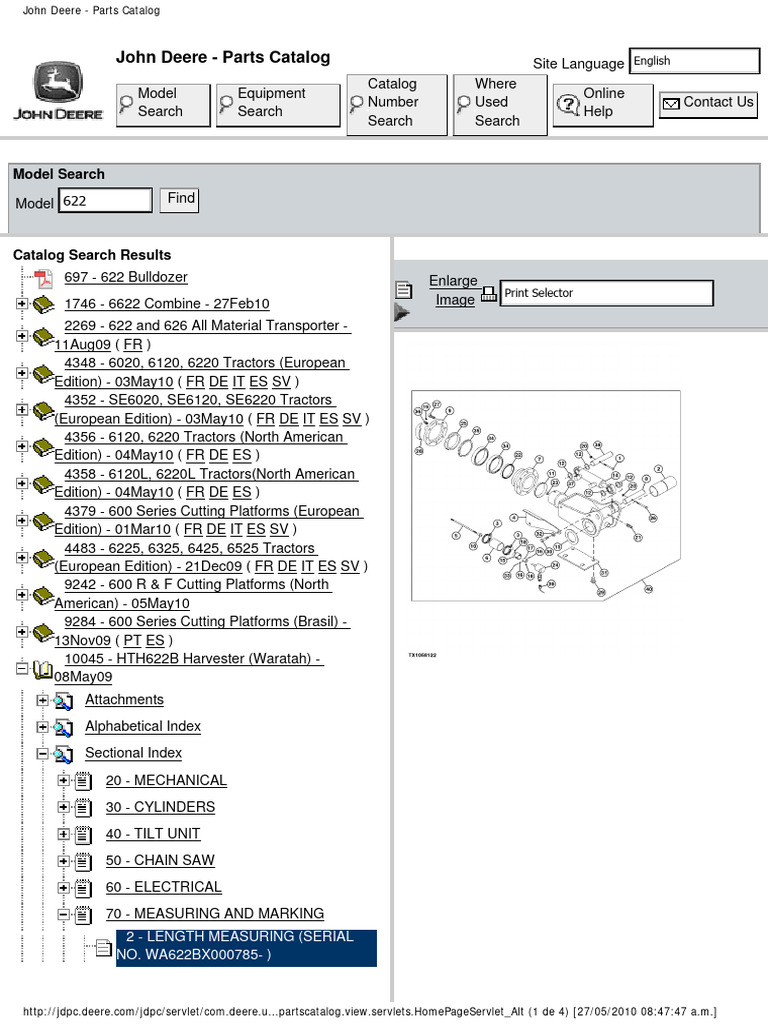Open the 4356 - 6120, 6220 Tractors link
Screen dimensions: 768x1024
(x=200, y=445)
